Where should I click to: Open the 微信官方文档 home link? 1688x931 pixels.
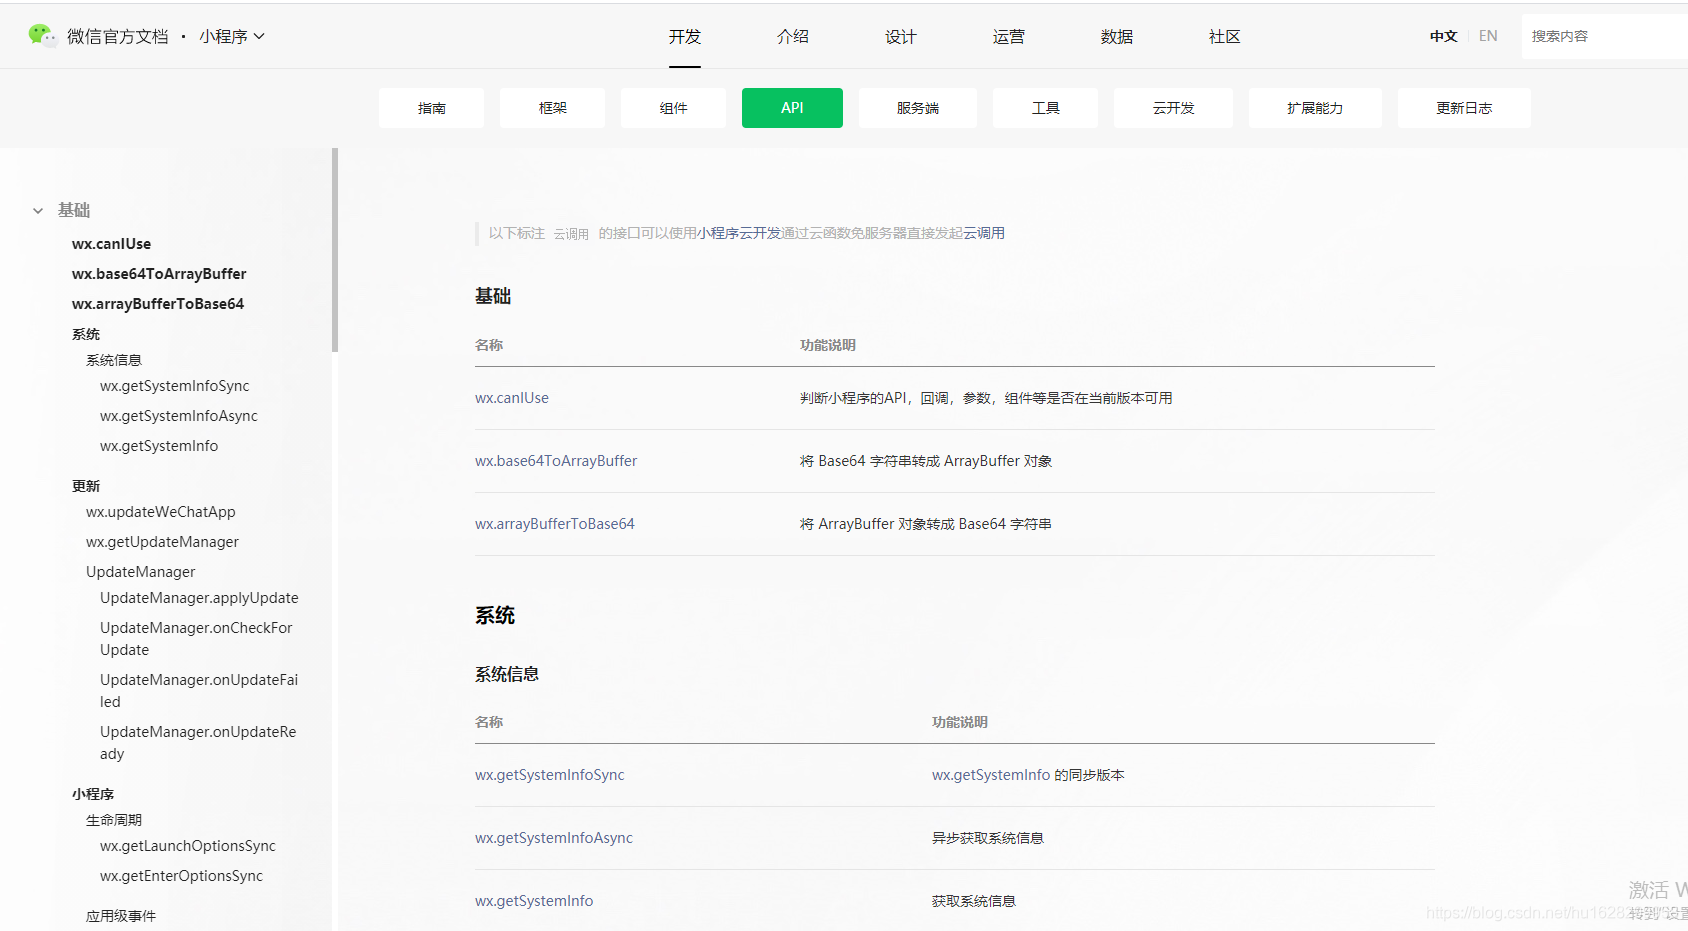tap(117, 36)
